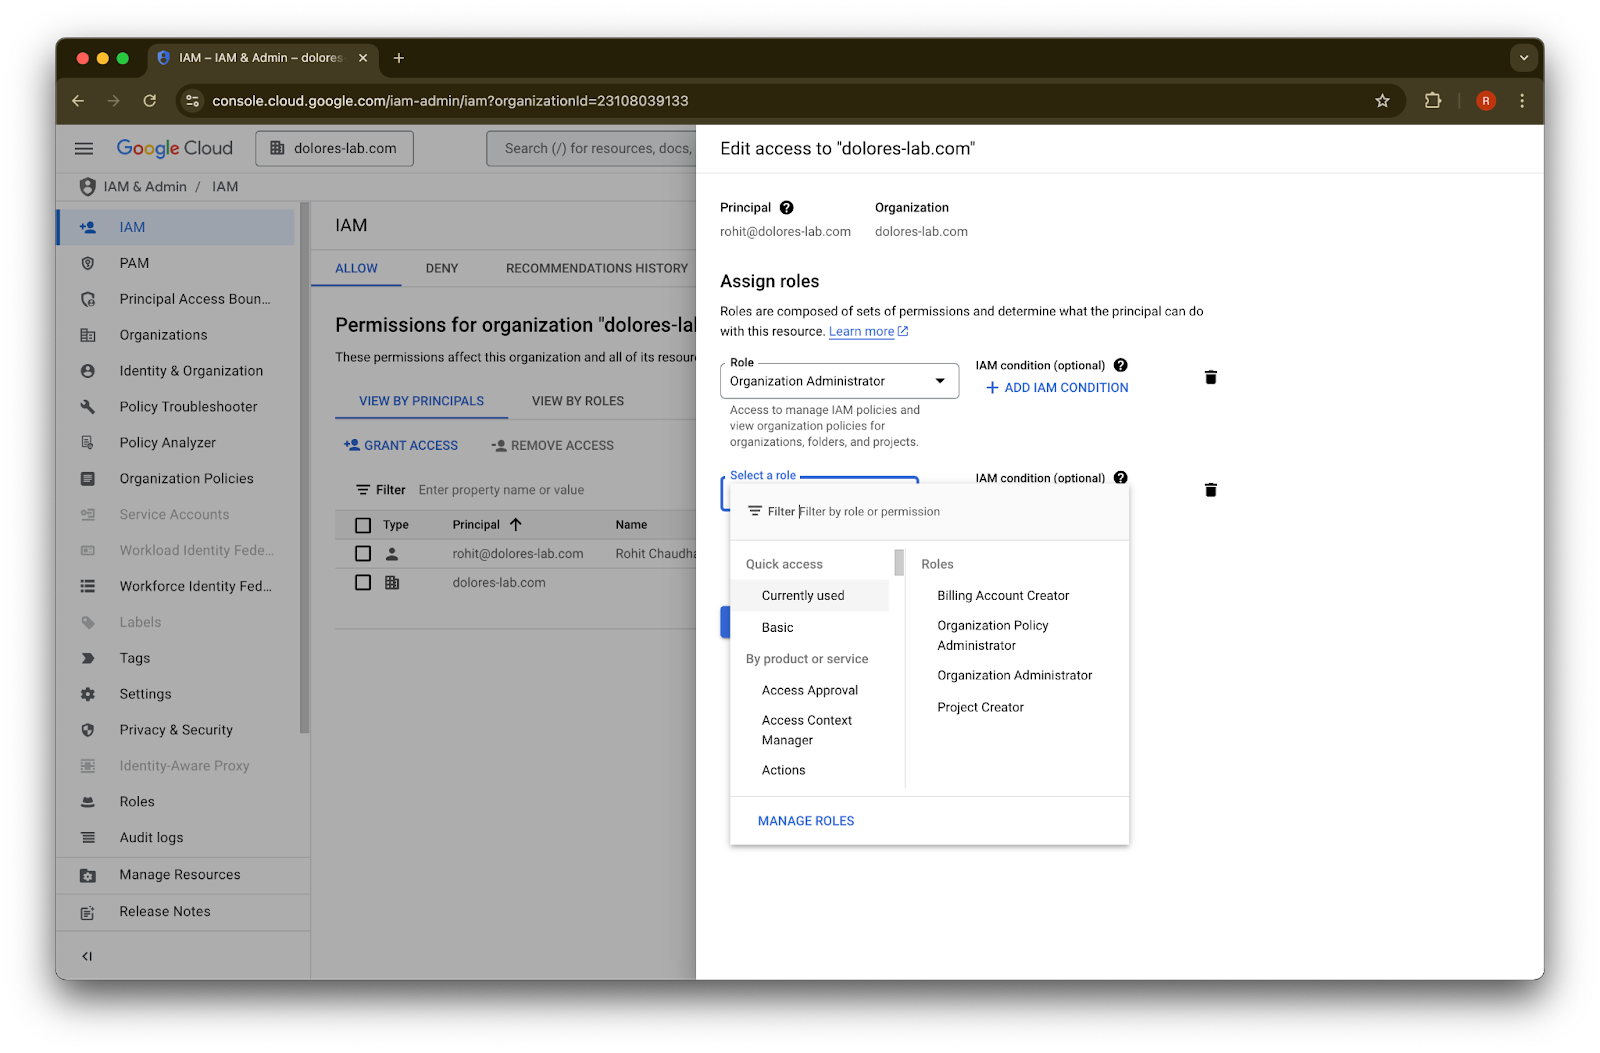Click the Workforce Identity Federation icon

coord(88,586)
